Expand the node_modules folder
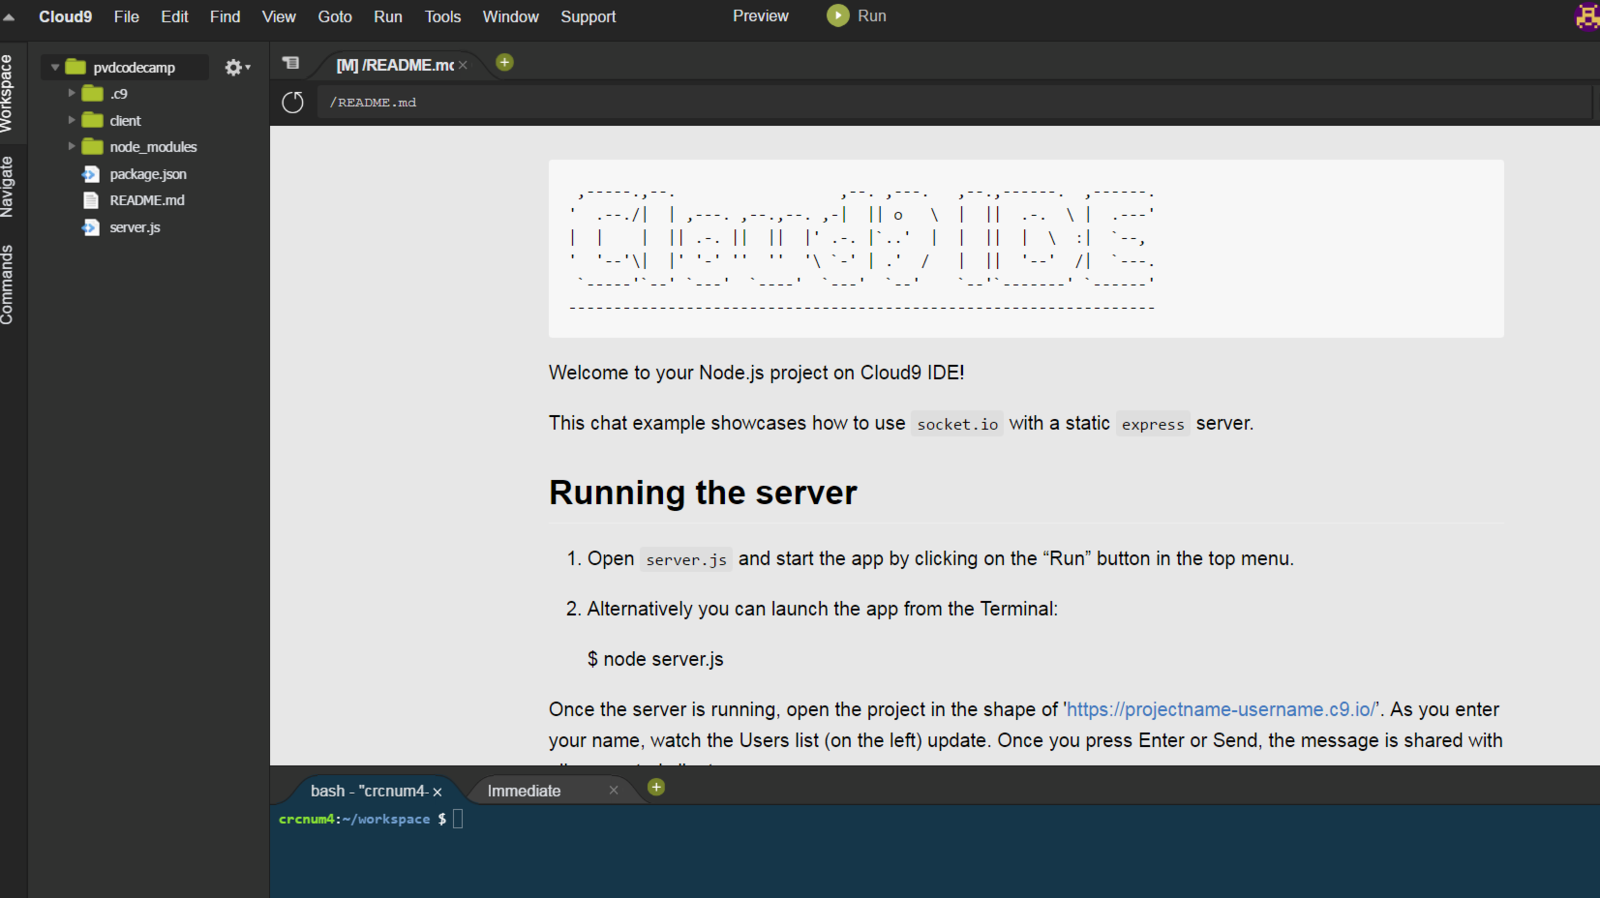 [71, 146]
